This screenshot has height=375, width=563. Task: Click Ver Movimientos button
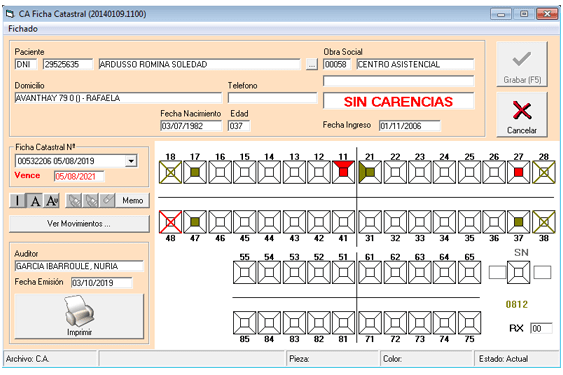[x=79, y=224]
